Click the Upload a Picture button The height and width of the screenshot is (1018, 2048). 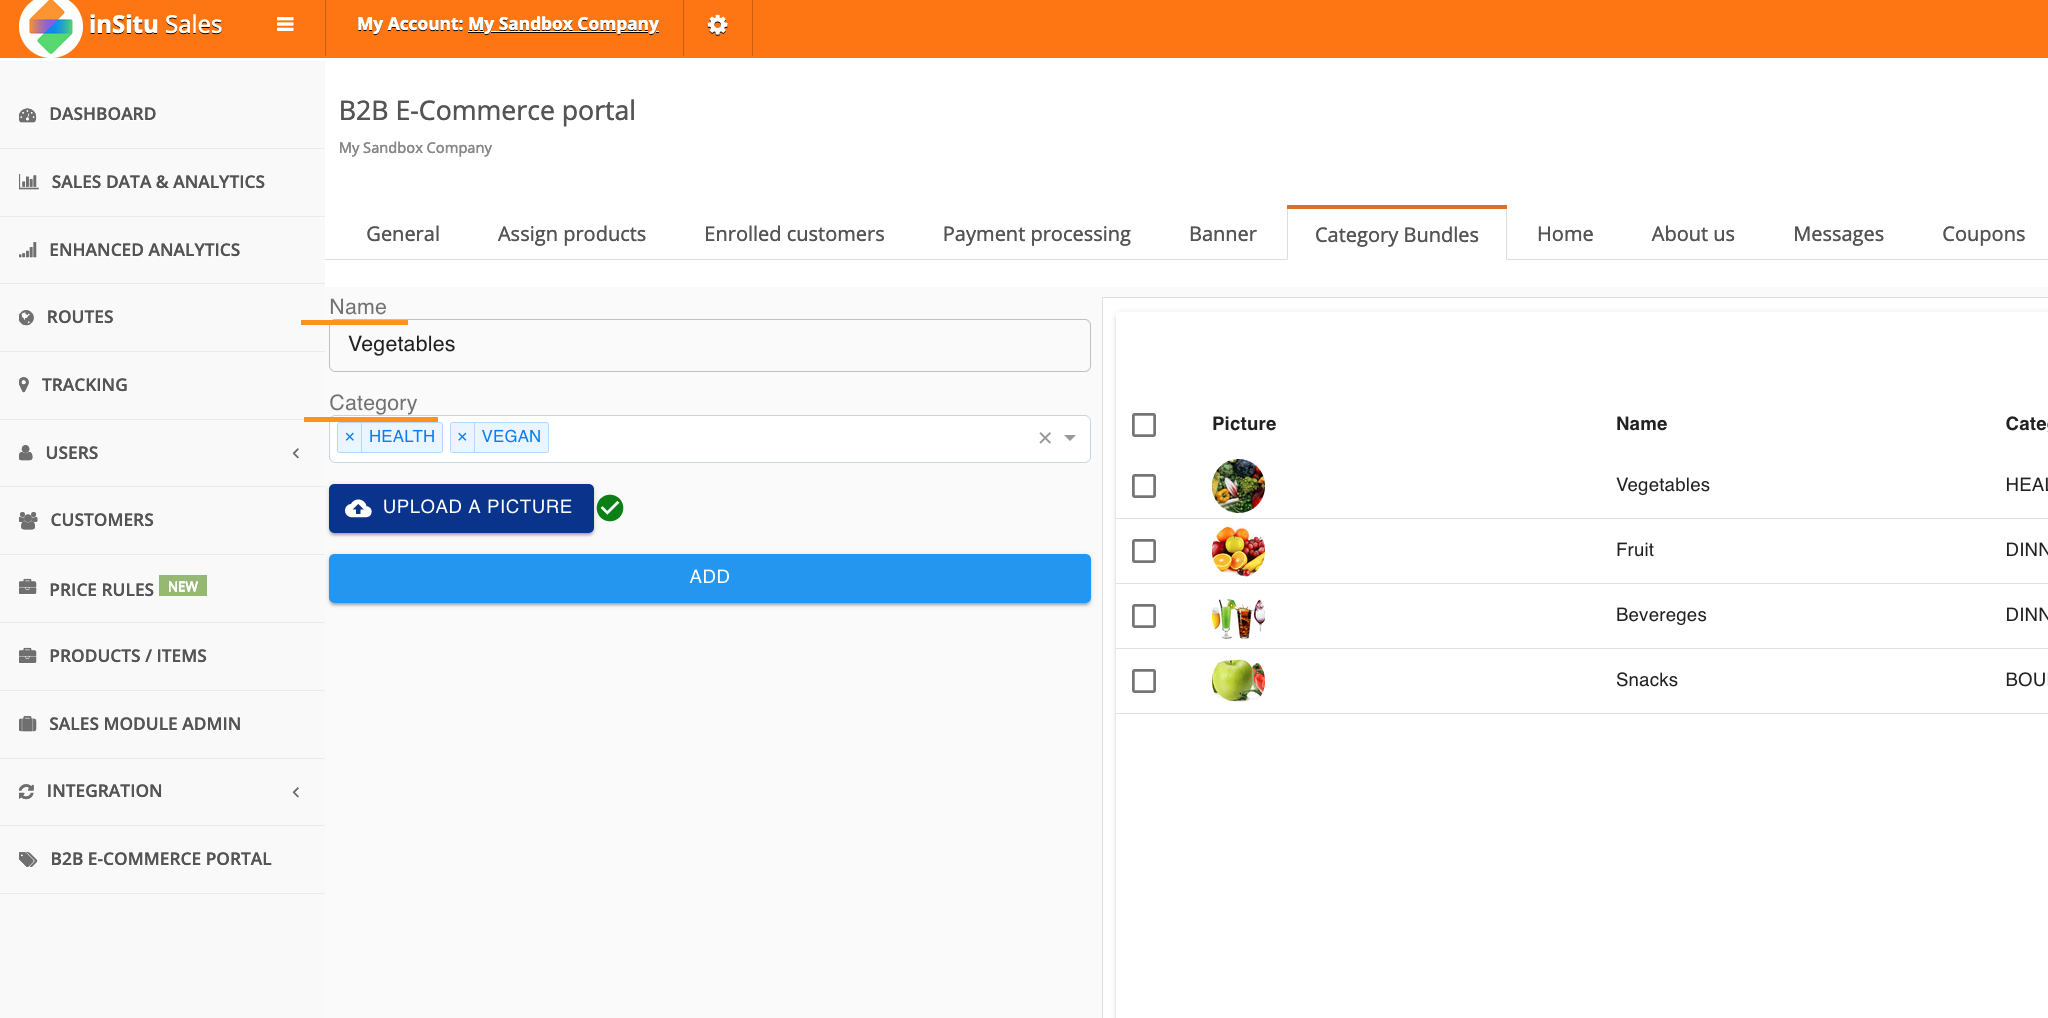pos(461,508)
